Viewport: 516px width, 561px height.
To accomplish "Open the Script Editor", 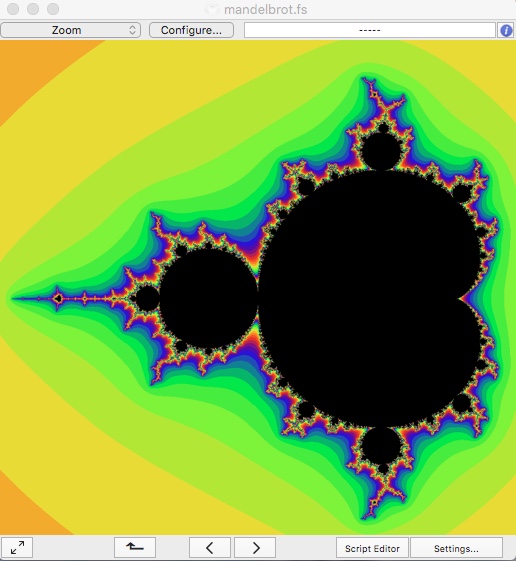I will click(372, 548).
